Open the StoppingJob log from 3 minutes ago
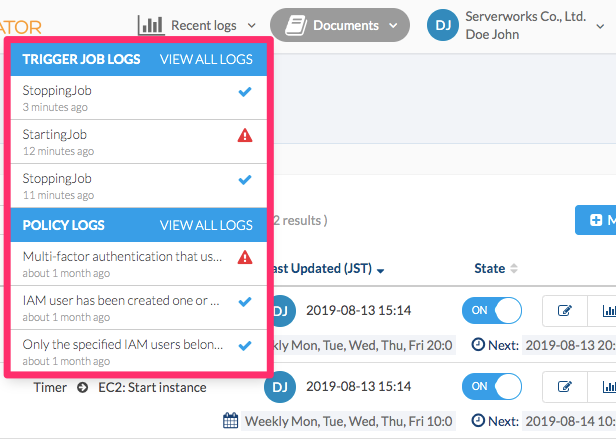 pos(139,98)
